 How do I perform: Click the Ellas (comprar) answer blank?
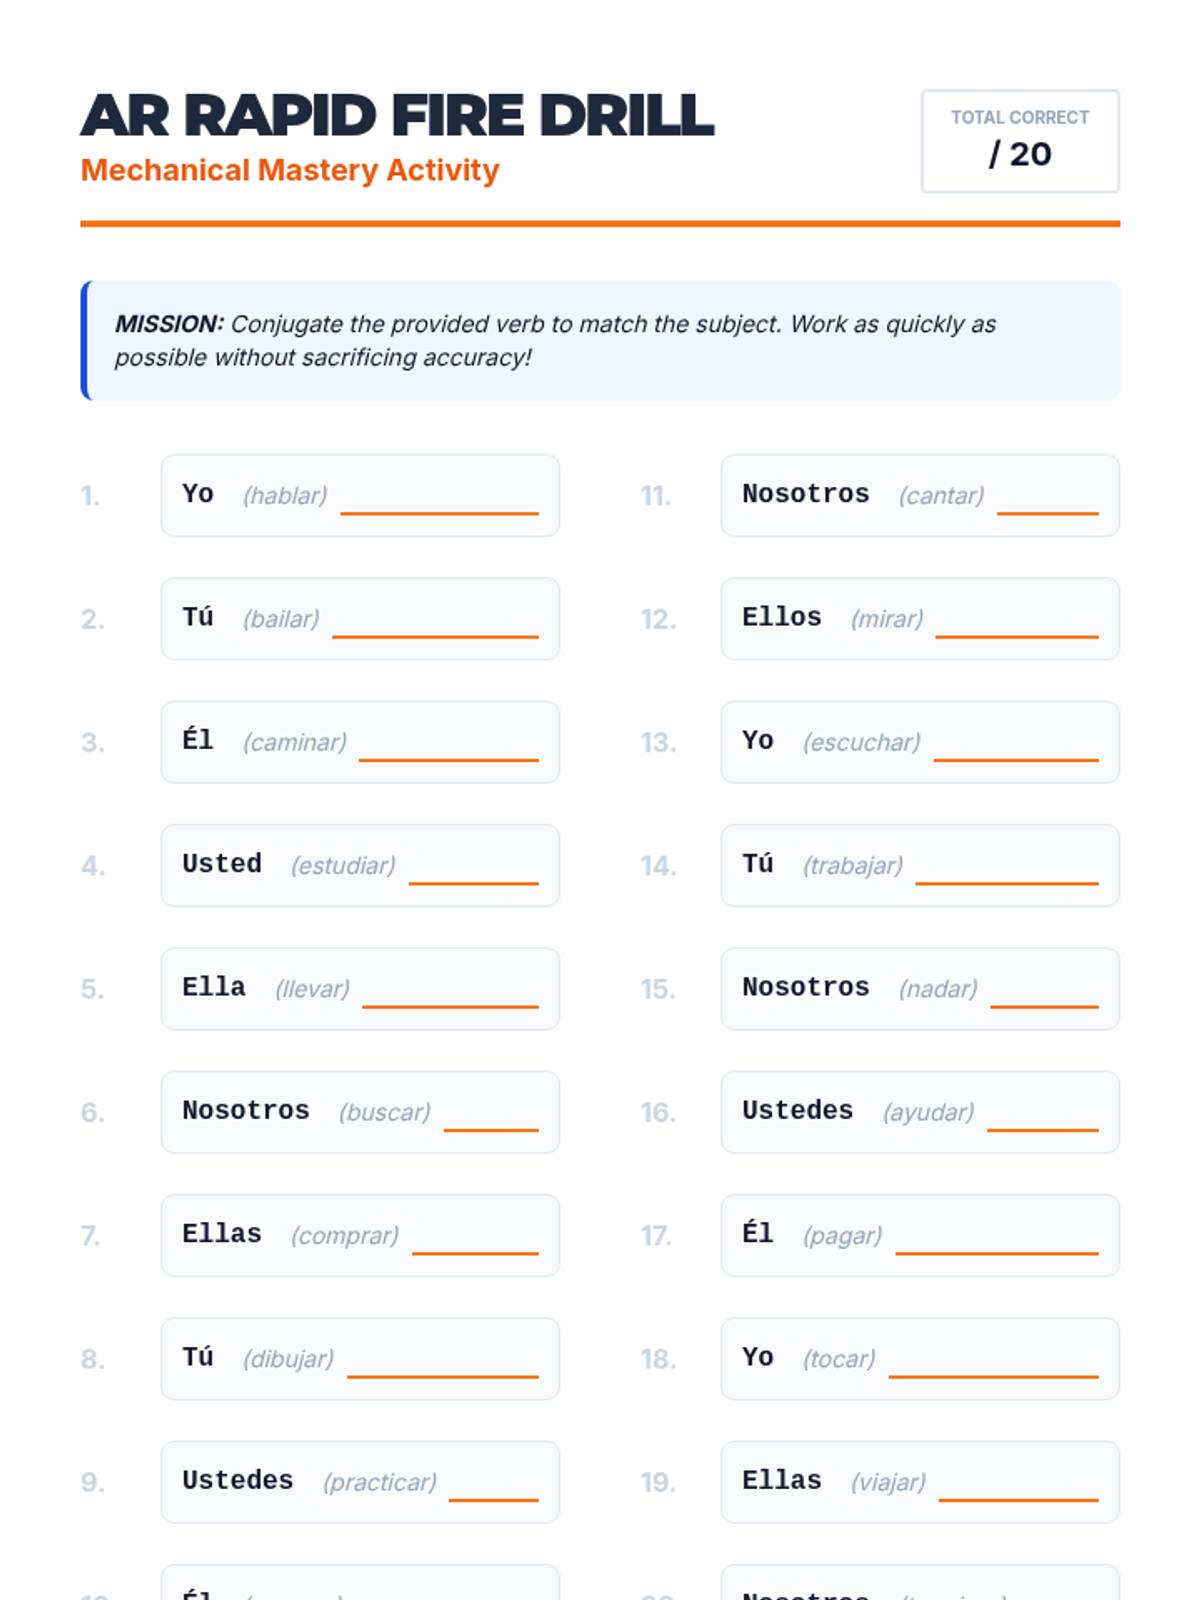(x=475, y=1238)
